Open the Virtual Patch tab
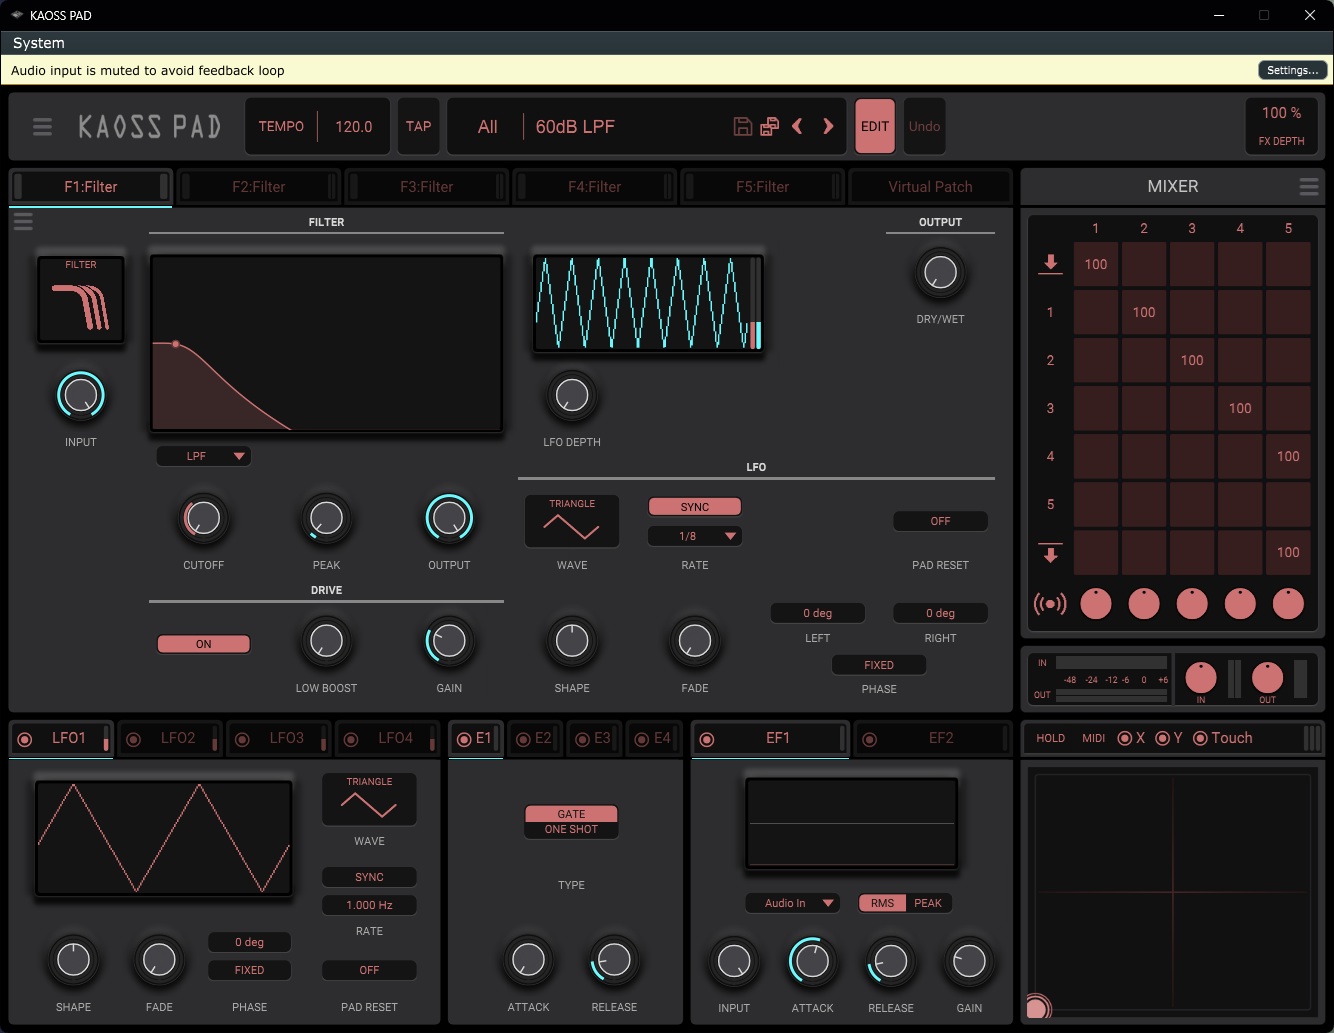The height and width of the screenshot is (1033, 1334). click(x=930, y=187)
